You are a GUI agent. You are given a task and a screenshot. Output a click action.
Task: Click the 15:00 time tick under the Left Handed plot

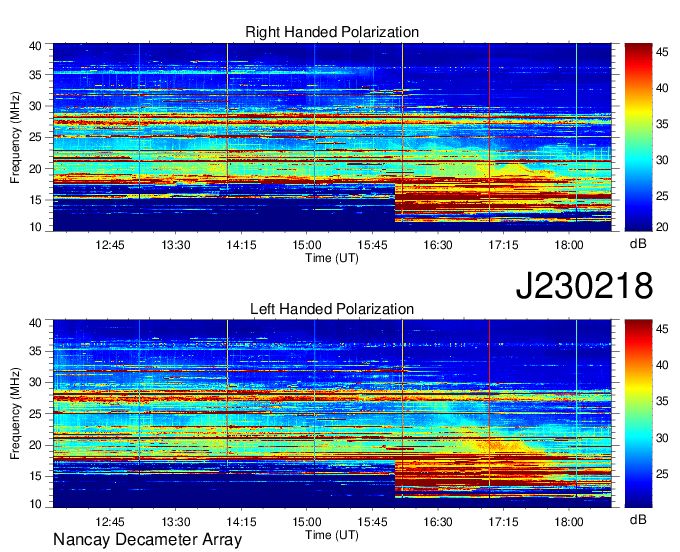307,522
